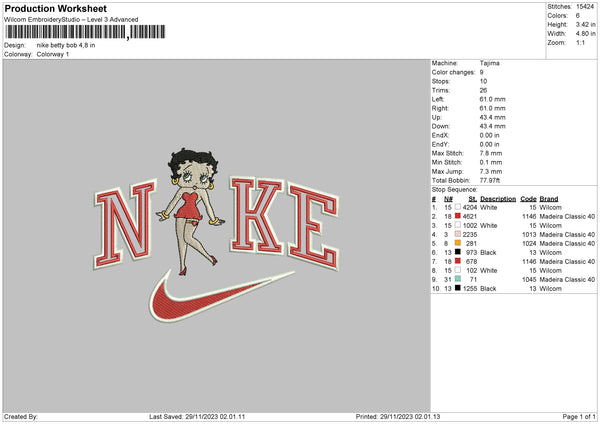Click stitch count '2235' in stop row 4
600x424 pixels.
click(x=470, y=235)
